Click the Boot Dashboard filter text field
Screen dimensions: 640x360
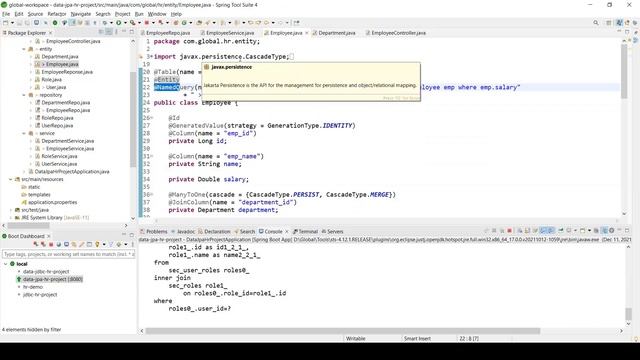(x=69, y=254)
